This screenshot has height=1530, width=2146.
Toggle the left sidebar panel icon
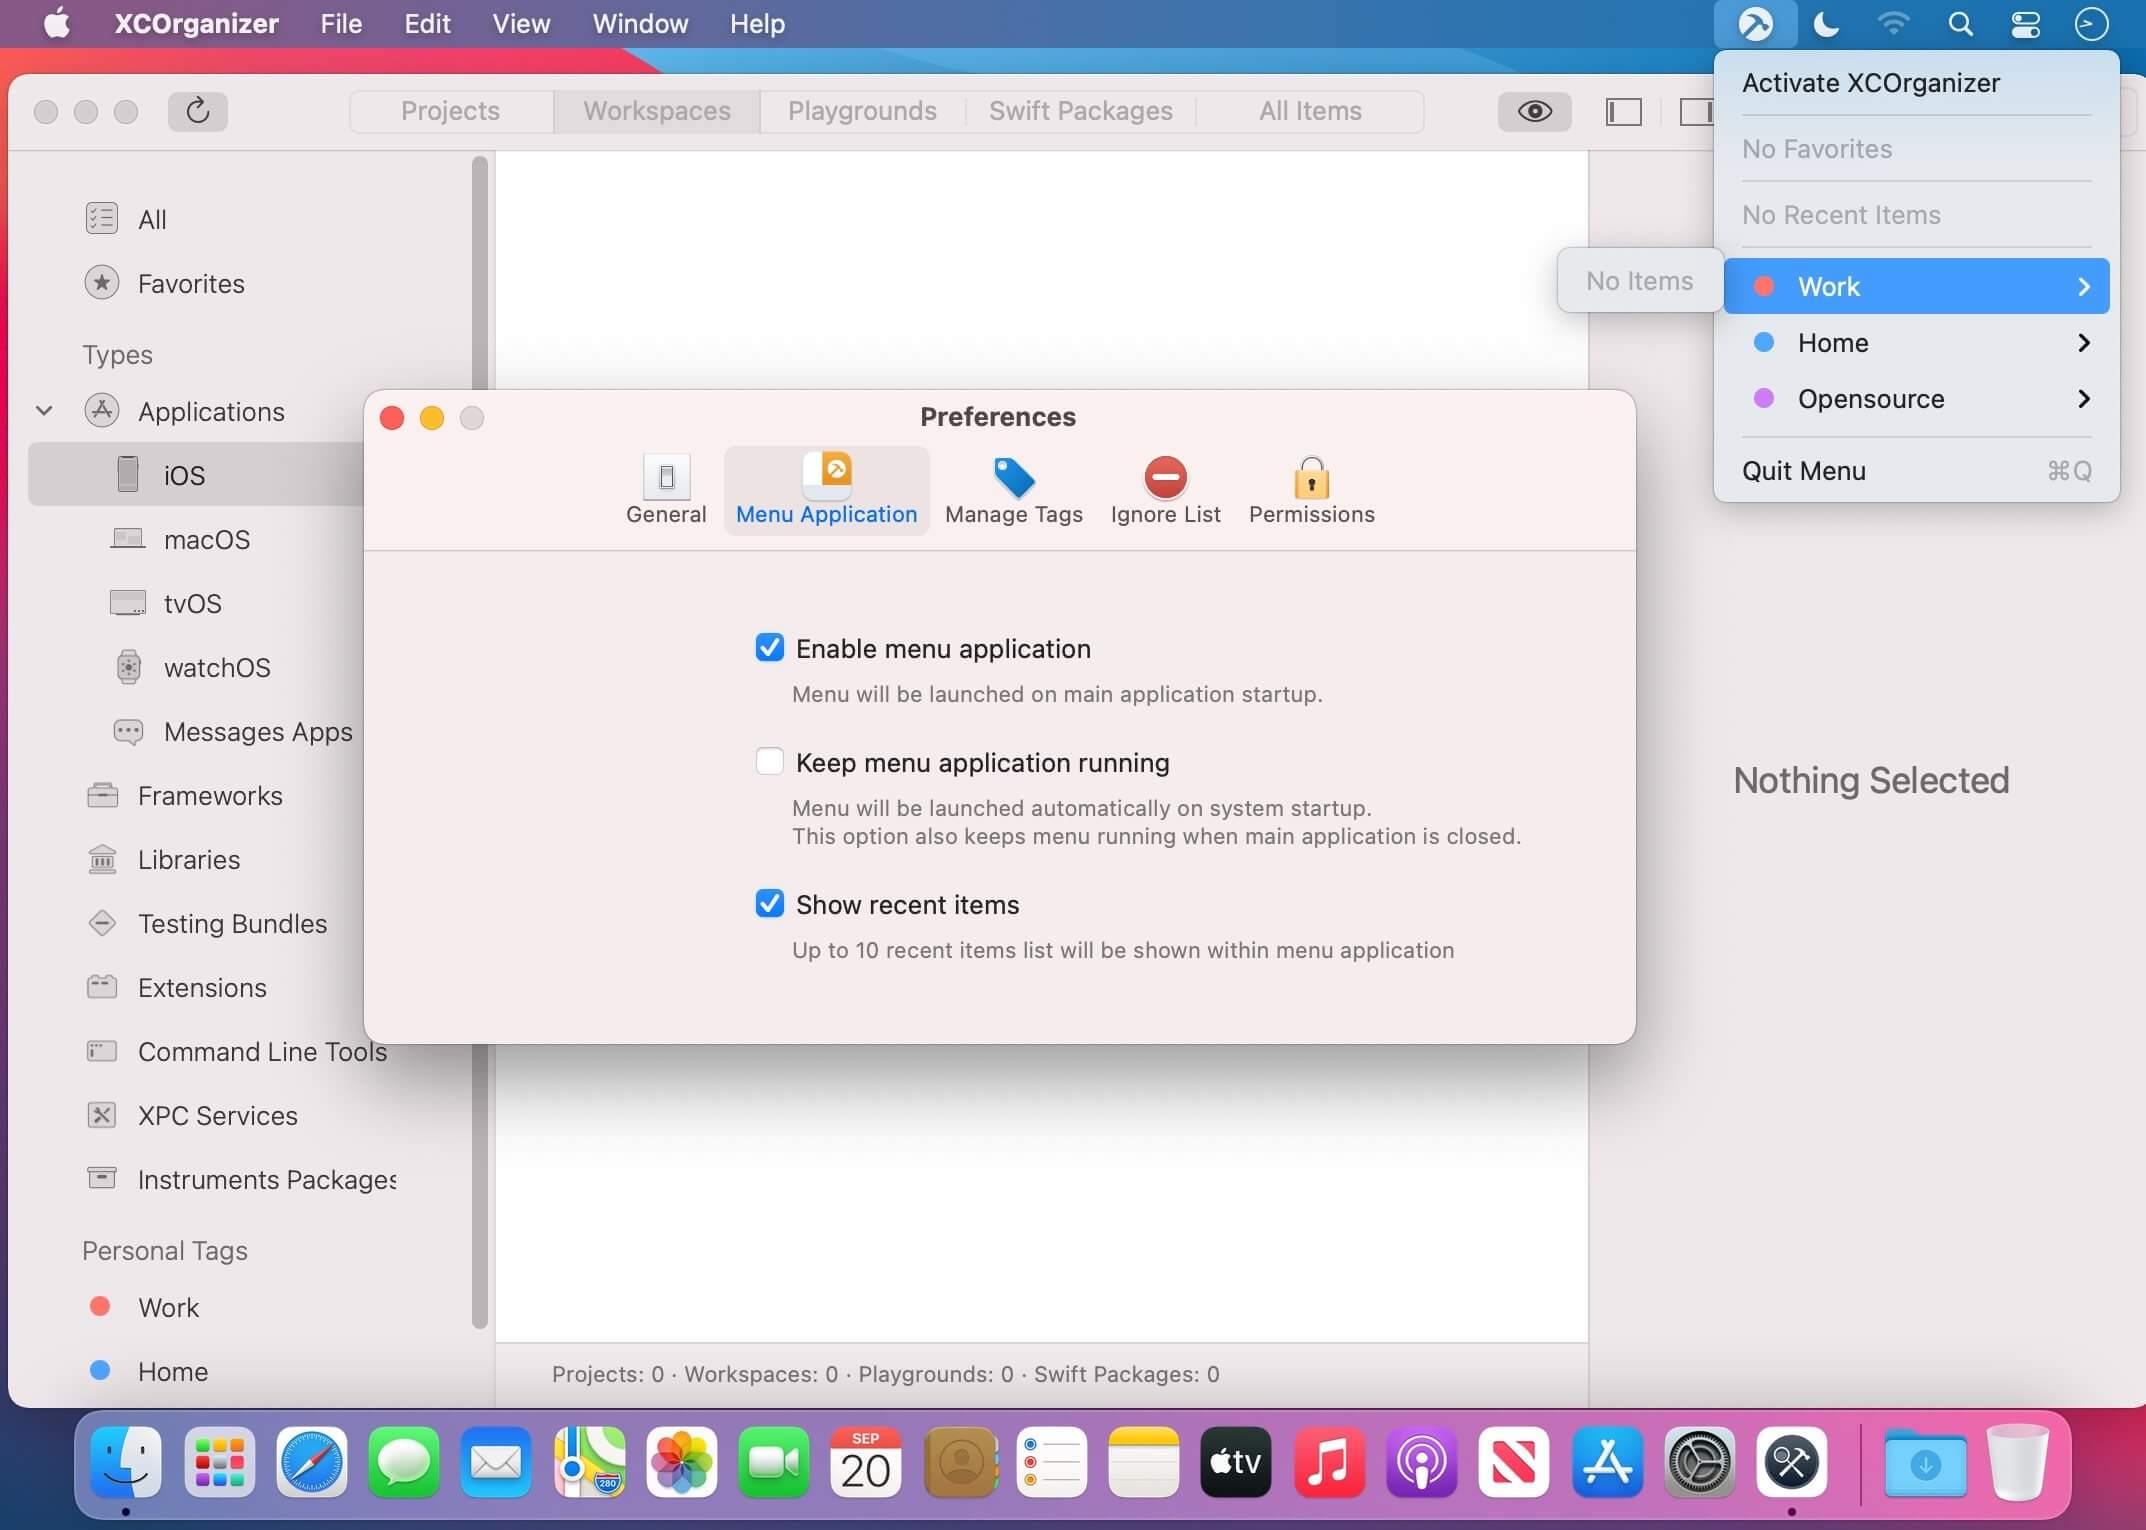coord(1623,111)
